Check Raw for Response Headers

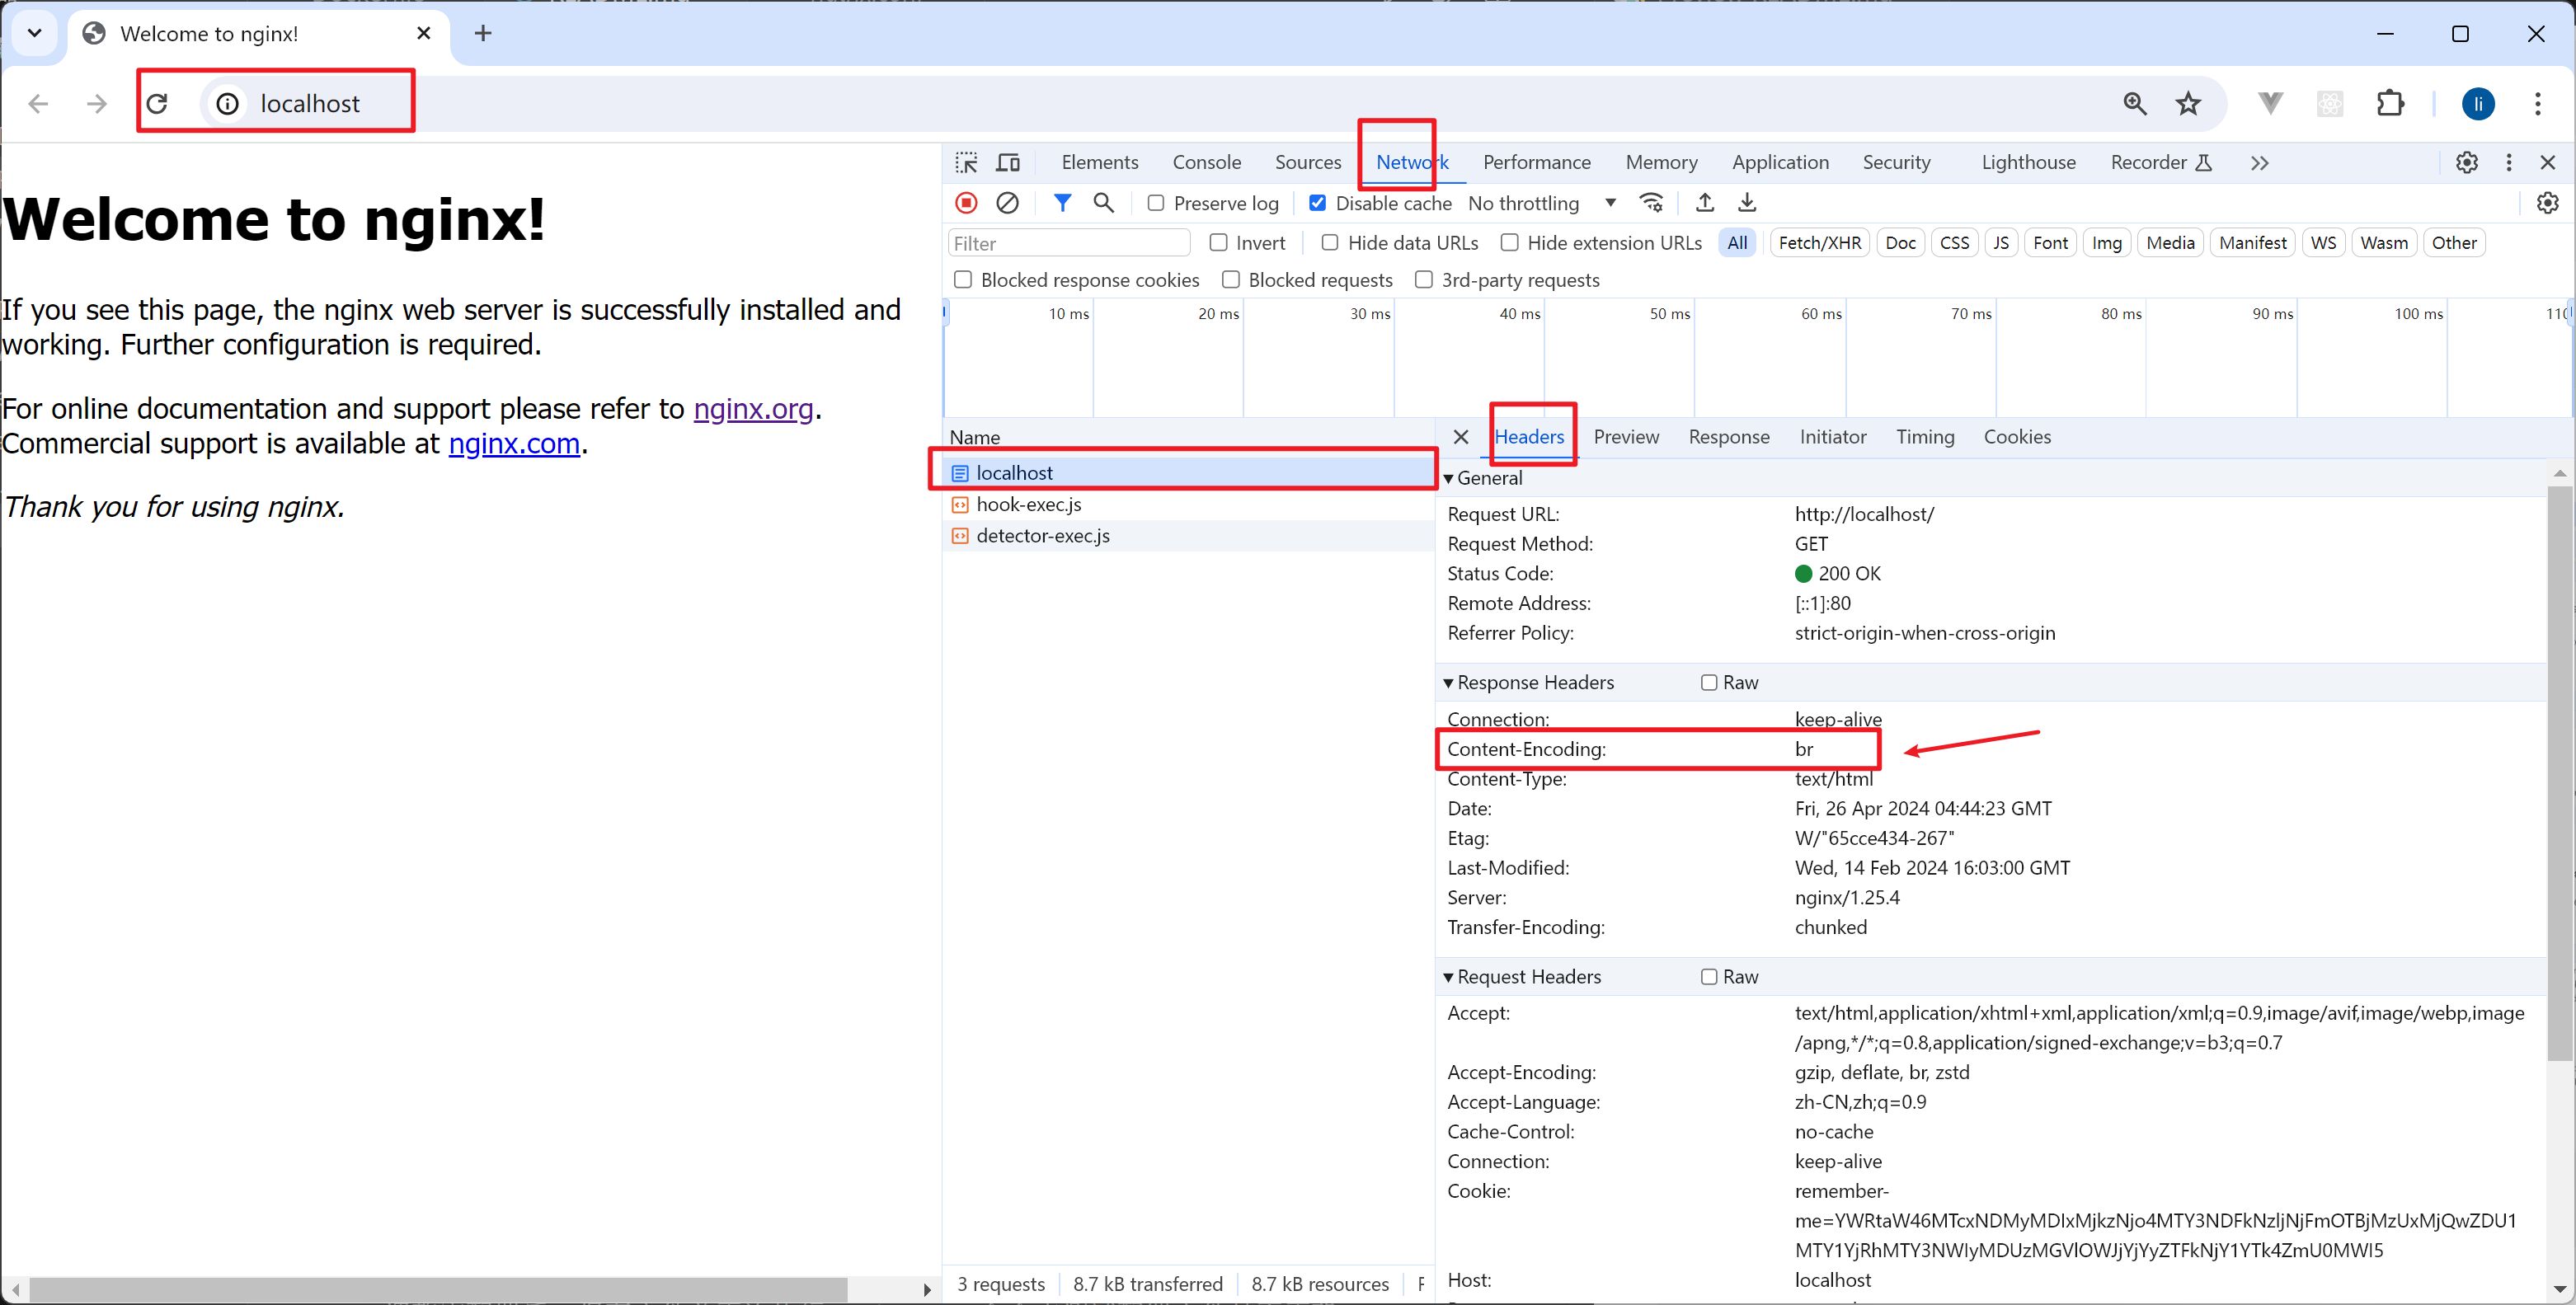pos(1709,683)
